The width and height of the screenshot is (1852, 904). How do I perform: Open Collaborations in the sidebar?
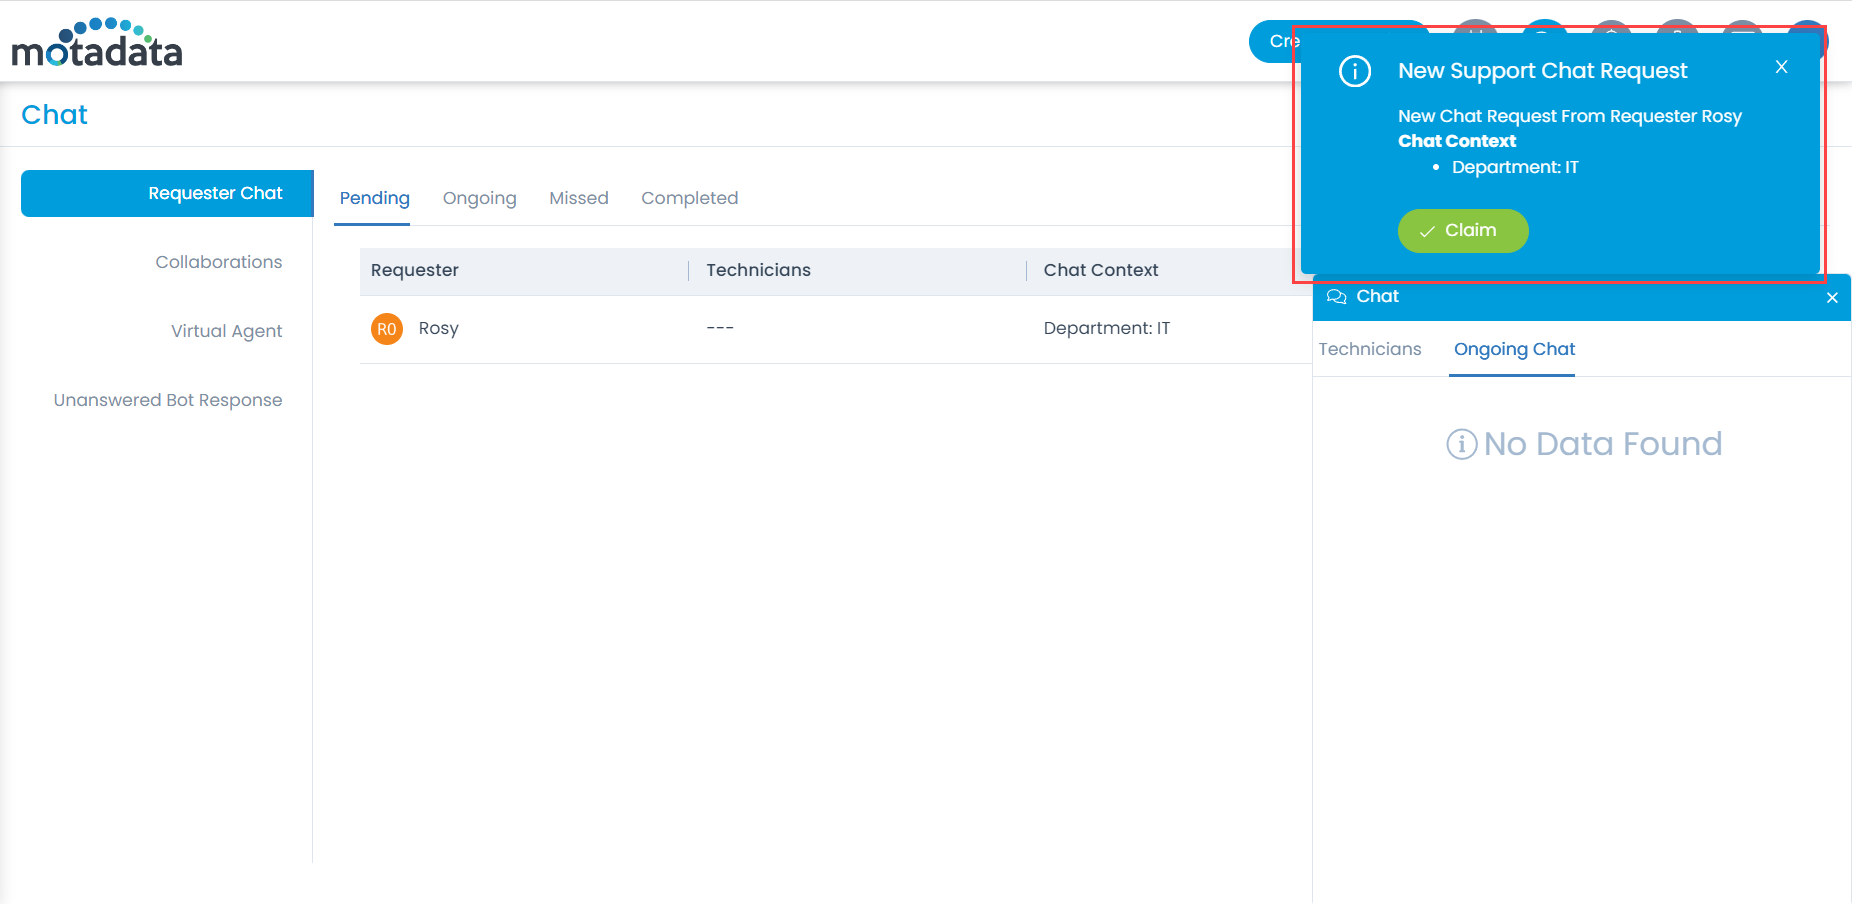point(218,262)
